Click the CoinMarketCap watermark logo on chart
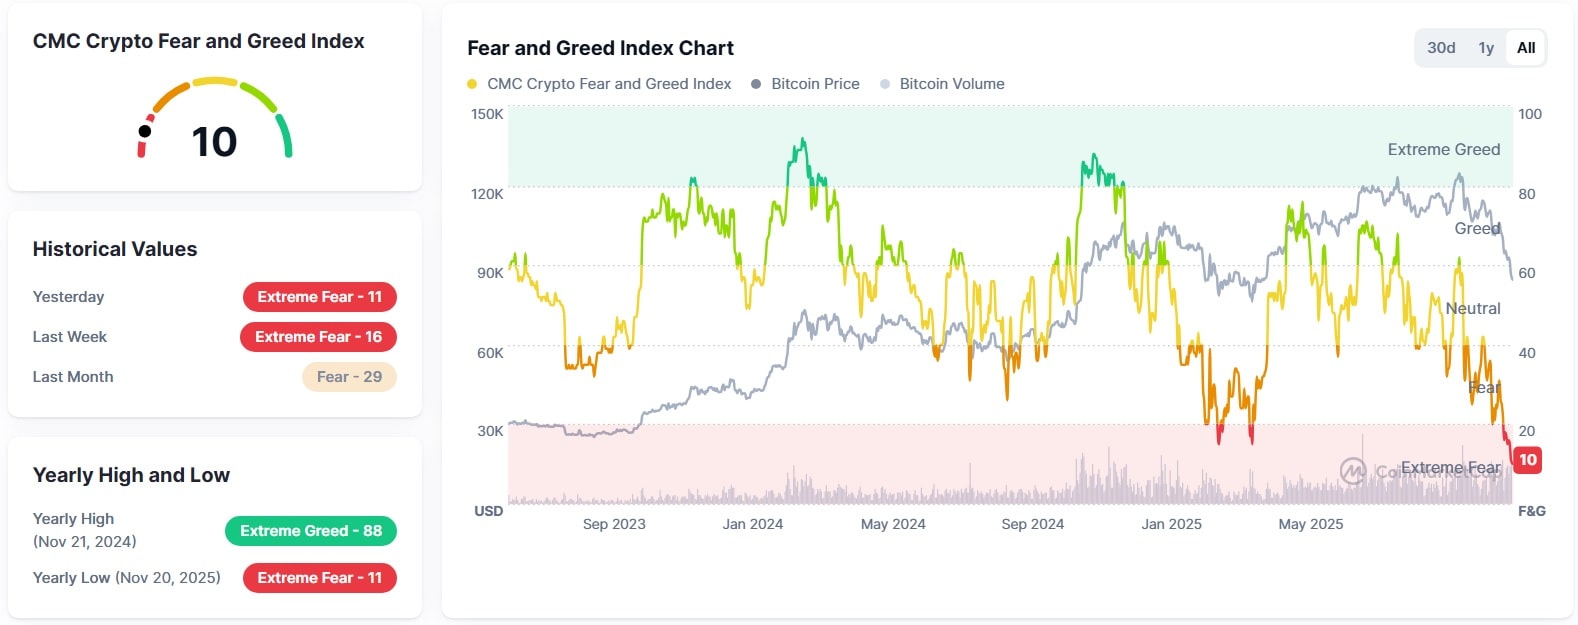The height and width of the screenshot is (625, 1578). [x=1354, y=471]
